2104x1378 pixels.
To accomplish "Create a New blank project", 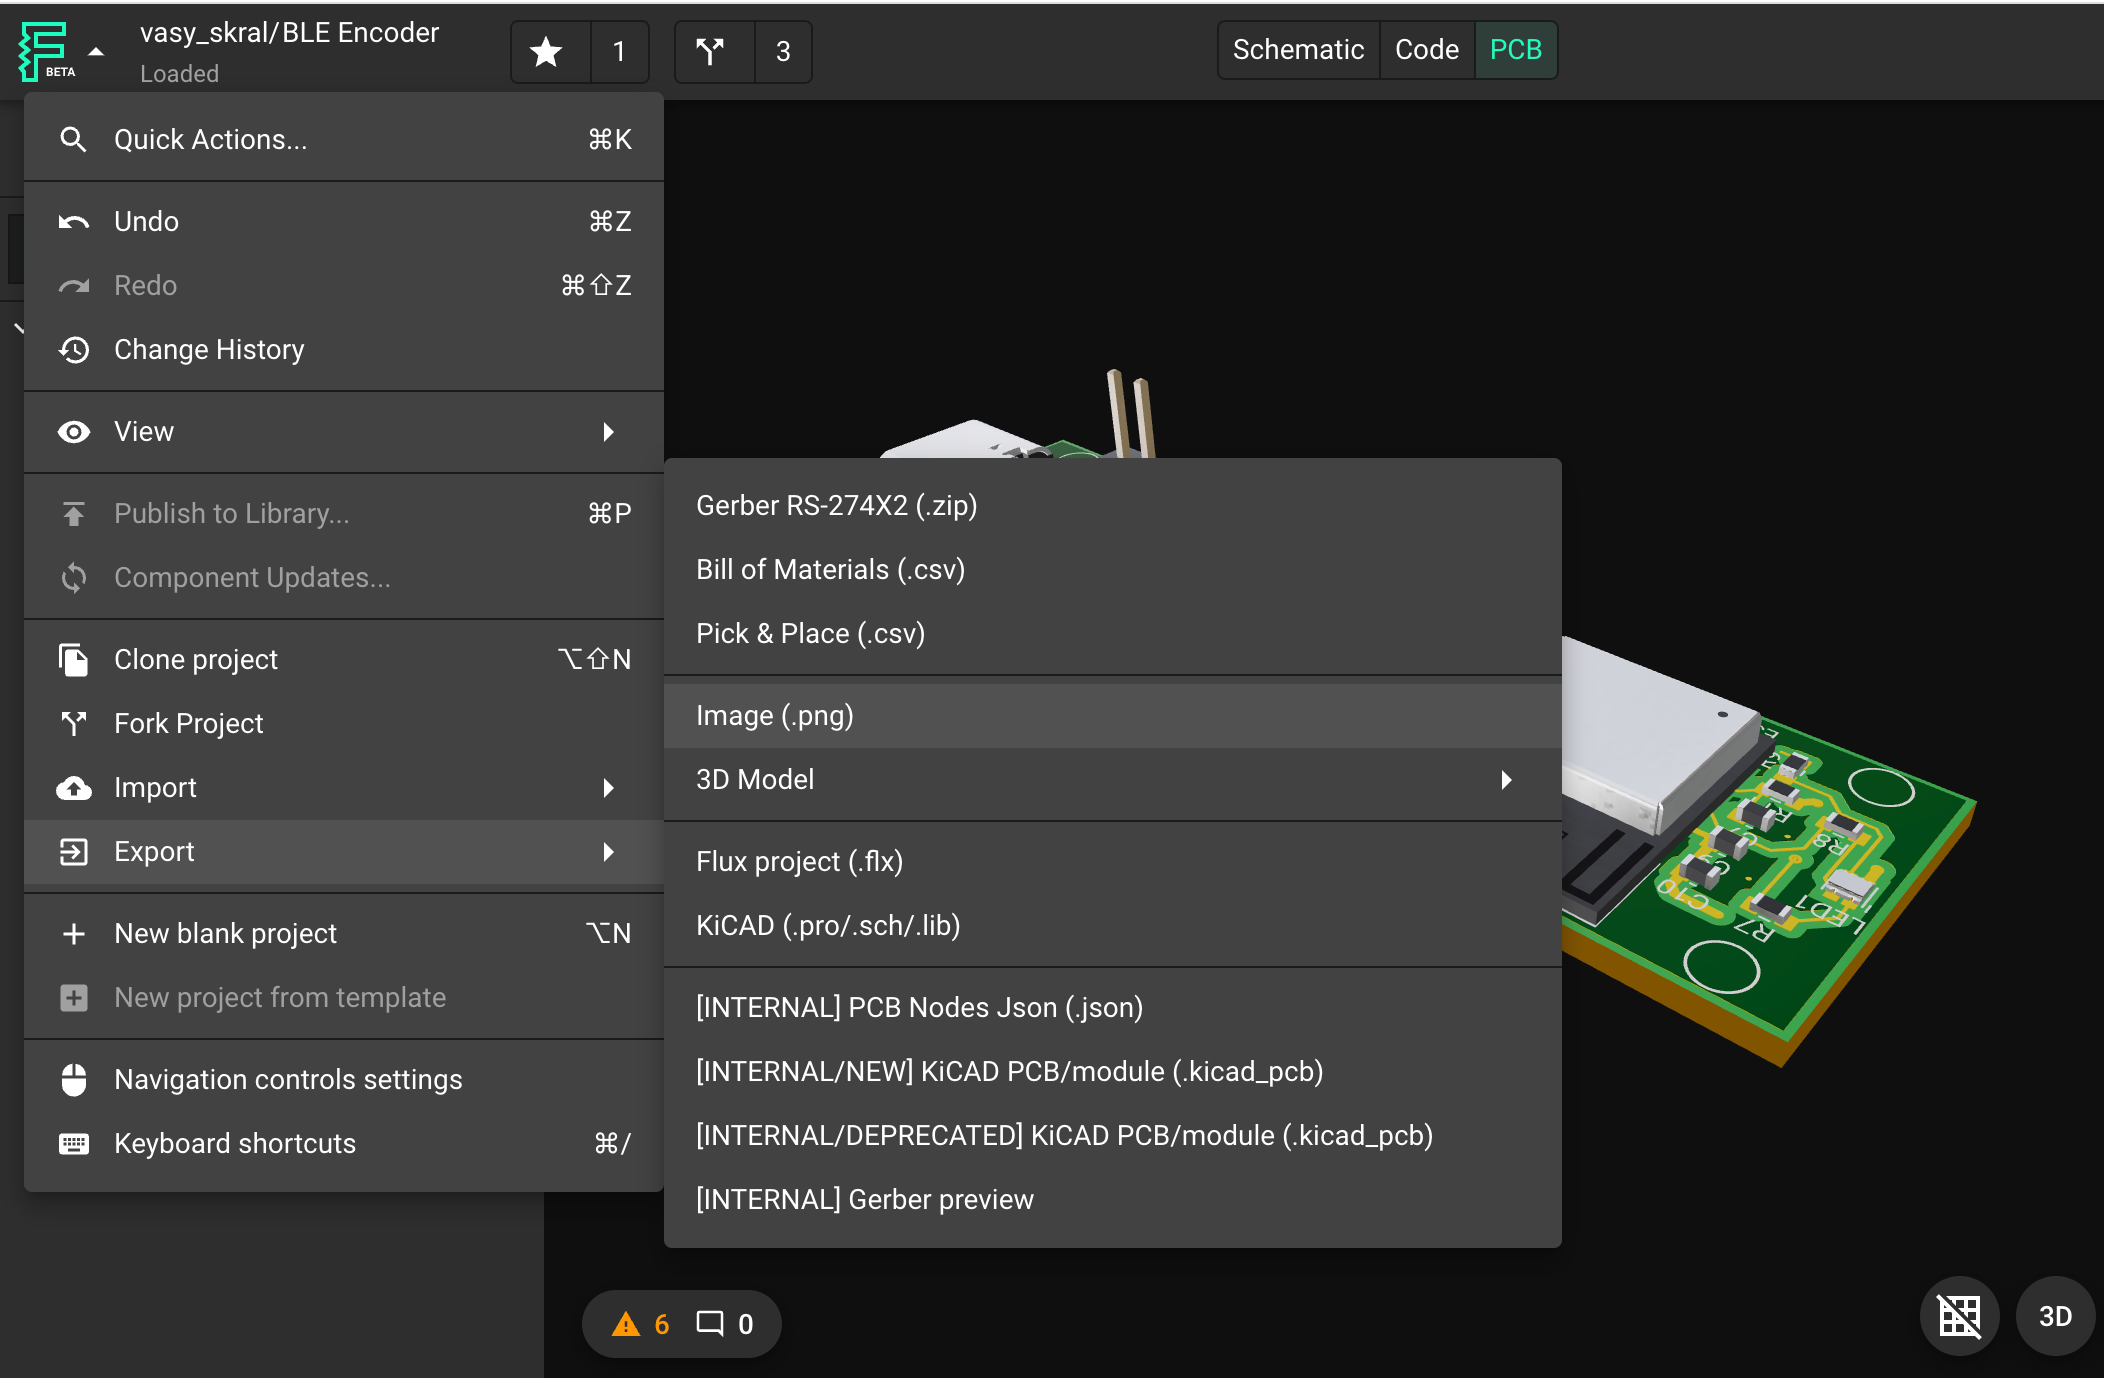I will [344, 933].
